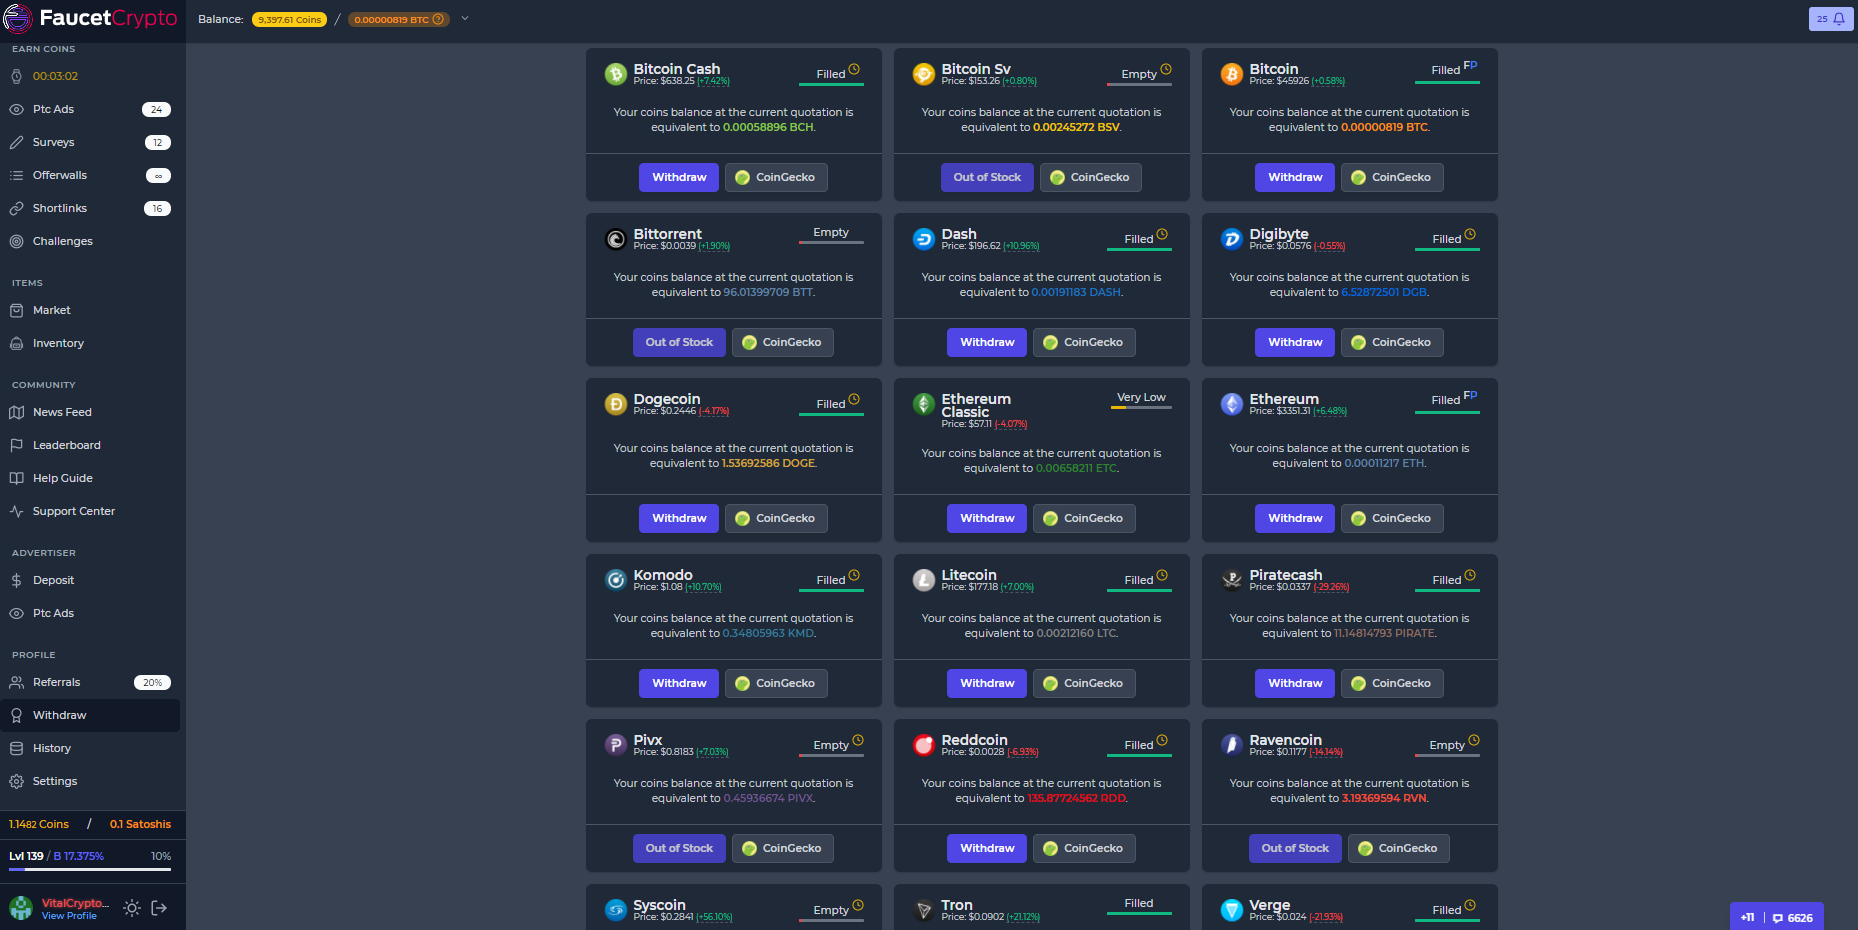Click Out of Stock button for Bittorrent

pyautogui.click(x=679, y=342)
